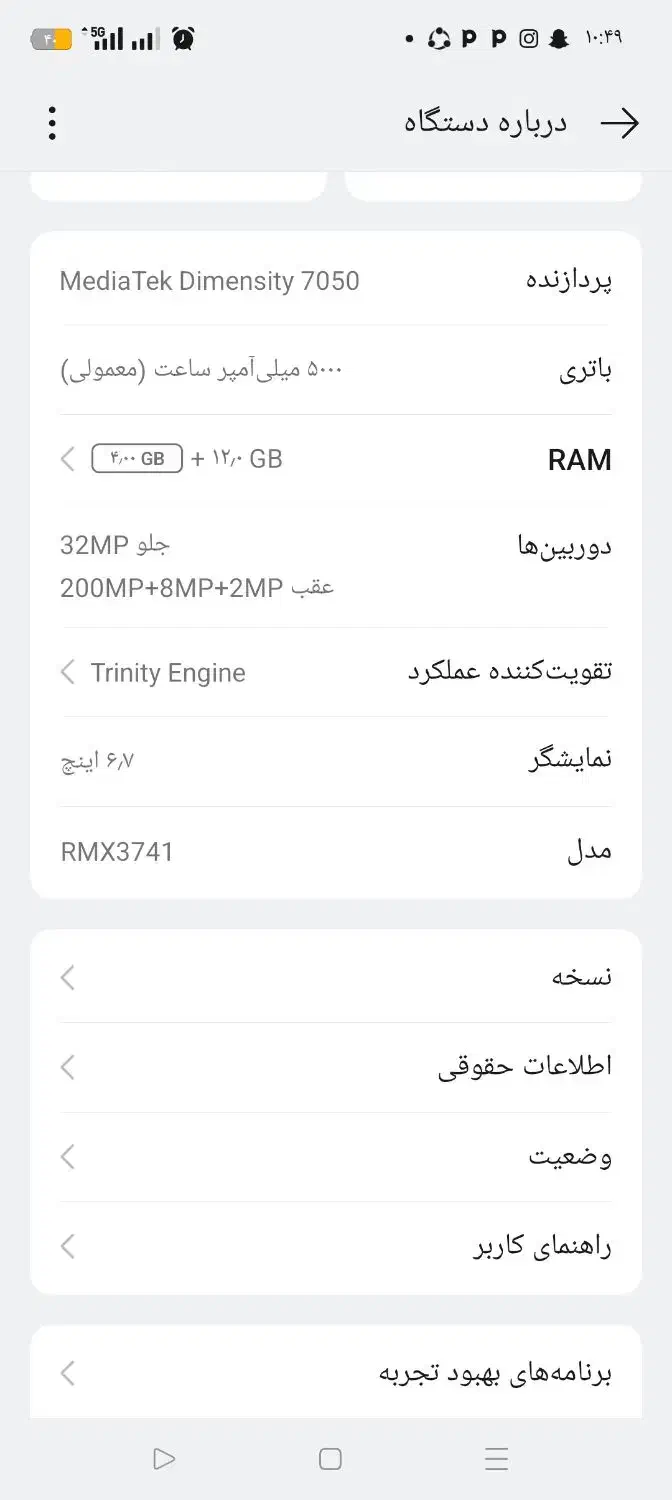
Task: Tap the Back triangle in navigation bar
Action: [163, 1459]
